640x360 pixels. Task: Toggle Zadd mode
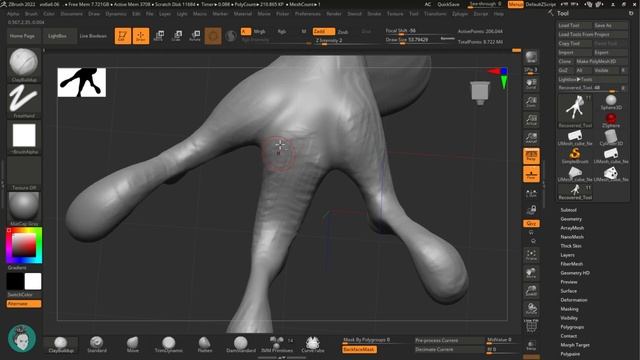coord(324,31)
